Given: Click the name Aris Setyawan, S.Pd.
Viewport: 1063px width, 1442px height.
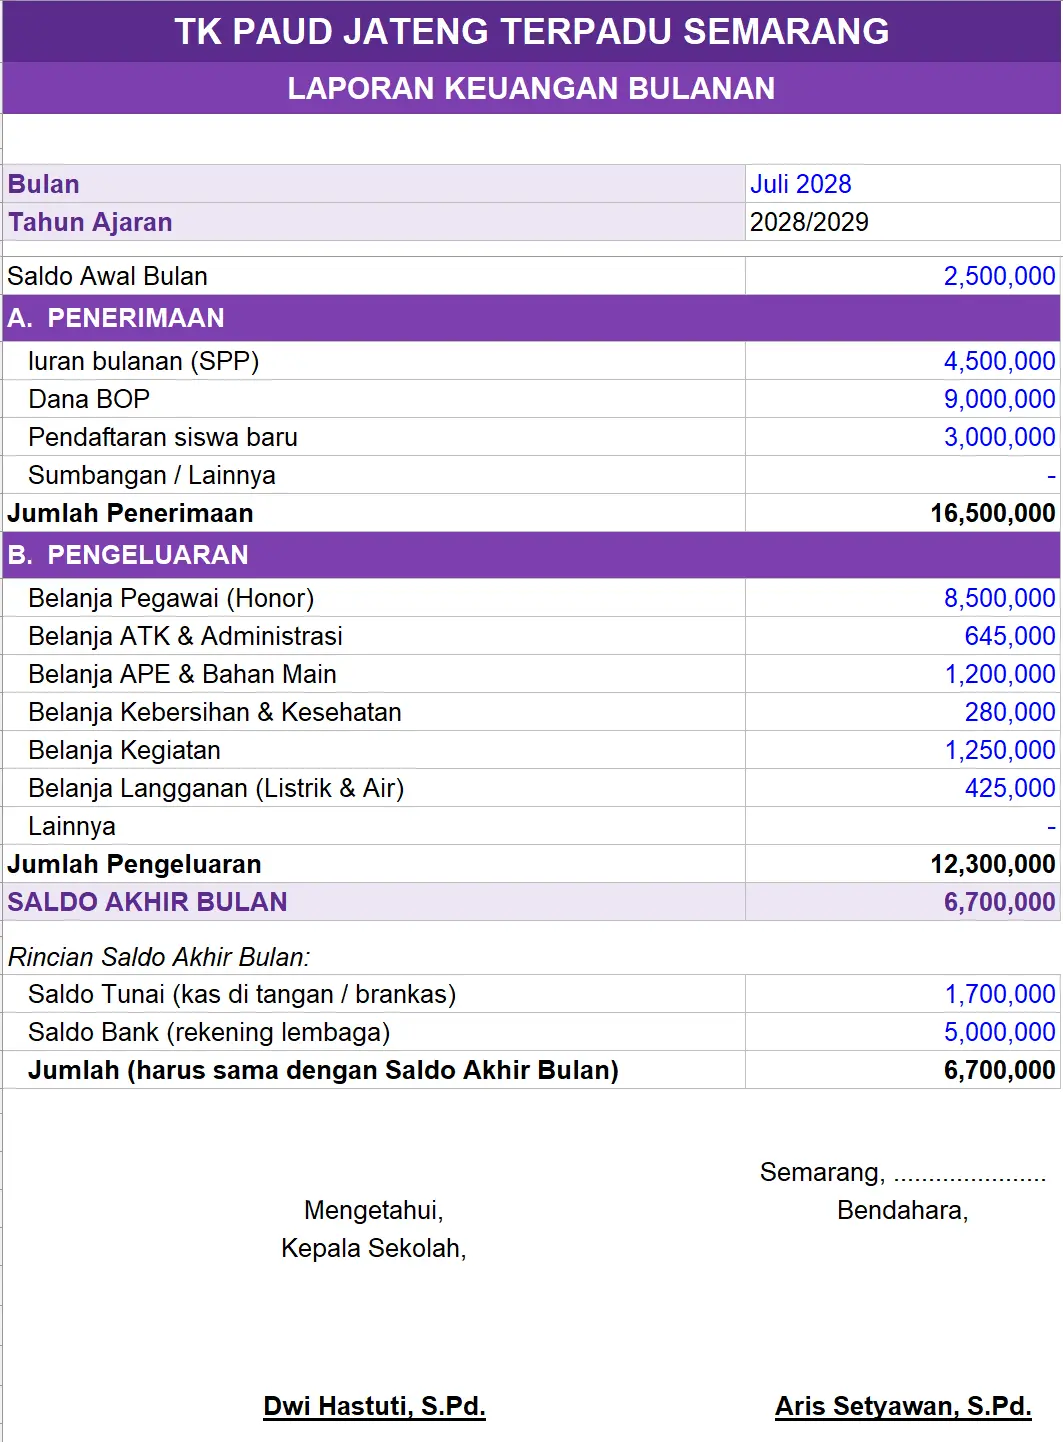Looking at the screenshot, I should point(903,1406).
